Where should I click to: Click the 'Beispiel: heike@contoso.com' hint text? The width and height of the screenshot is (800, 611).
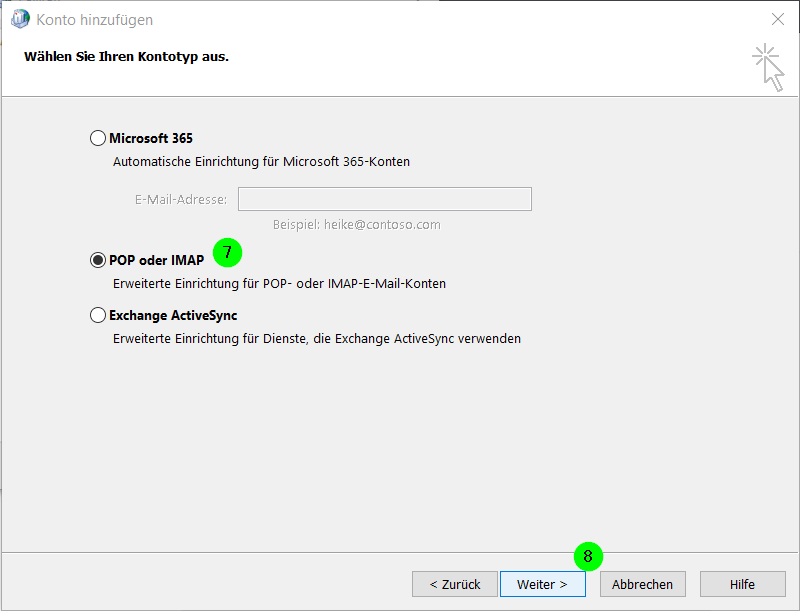pos(357,225)
